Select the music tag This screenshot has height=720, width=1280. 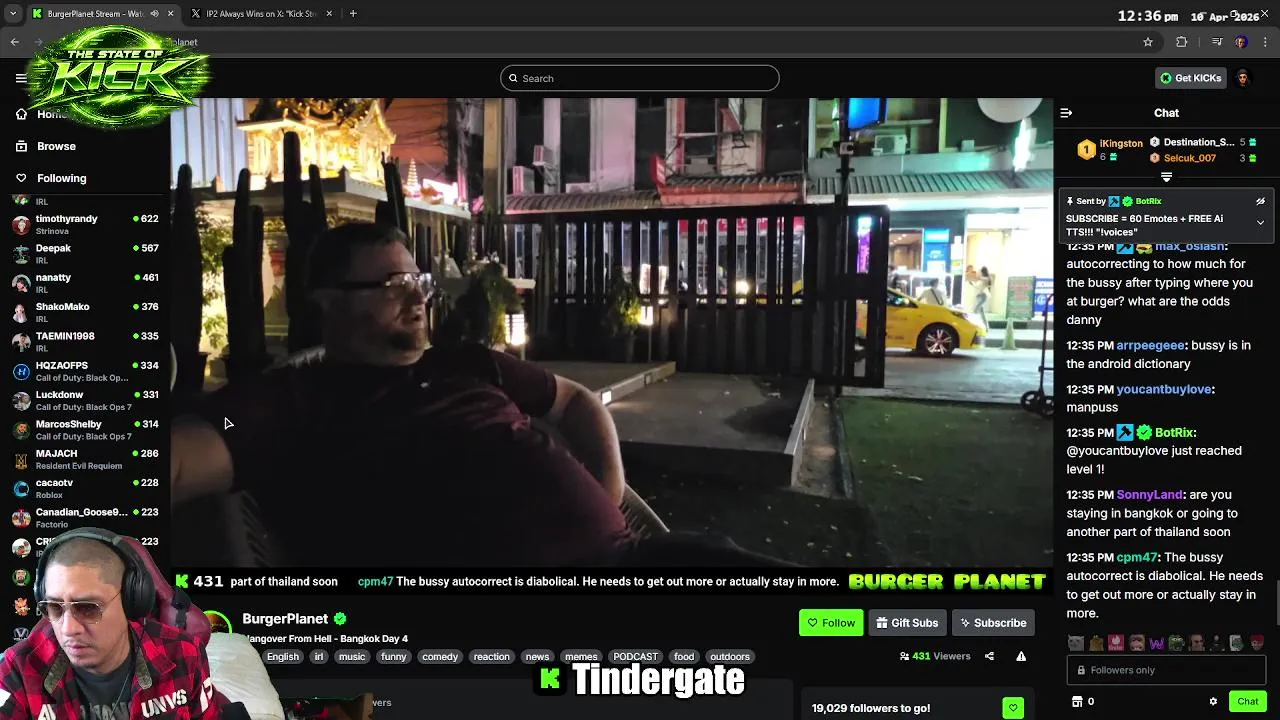point(352,657)
